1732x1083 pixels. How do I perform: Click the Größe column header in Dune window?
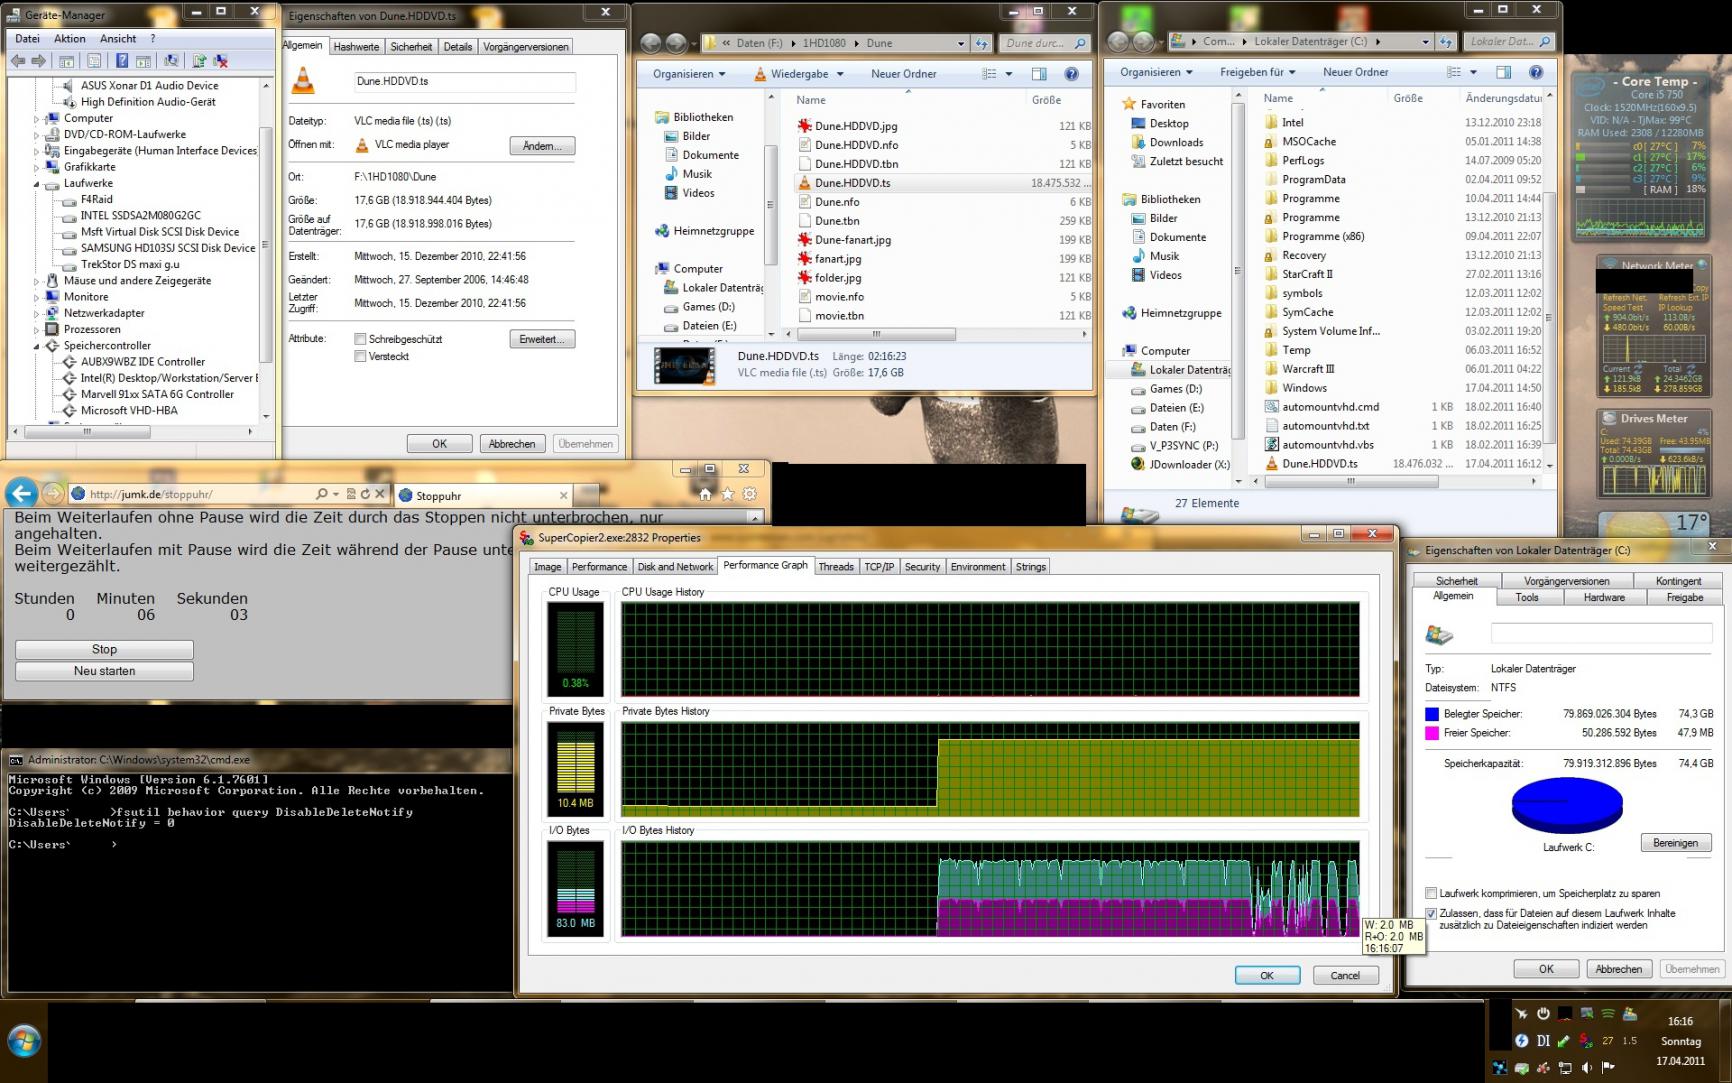[1046, 100]
